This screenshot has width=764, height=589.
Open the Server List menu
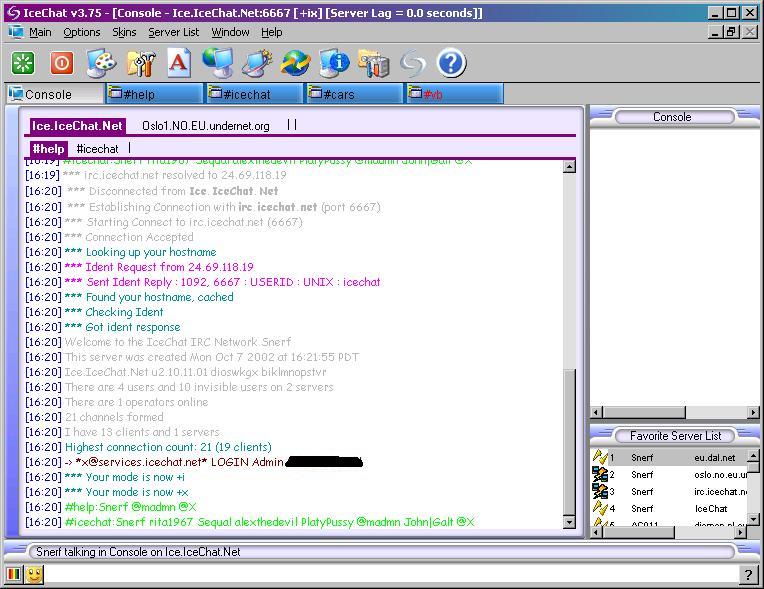coord(173,32)
